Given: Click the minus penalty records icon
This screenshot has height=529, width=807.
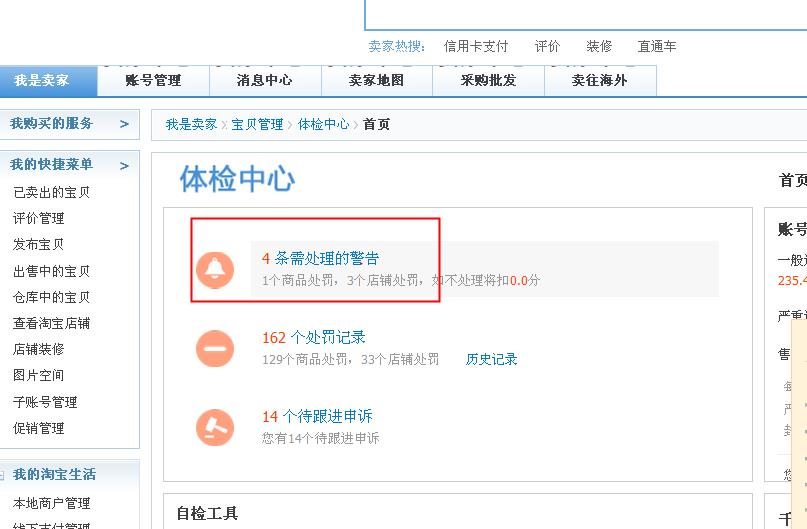Looking at the screenshot, I should pyautogui.click(x=215, y=348).
